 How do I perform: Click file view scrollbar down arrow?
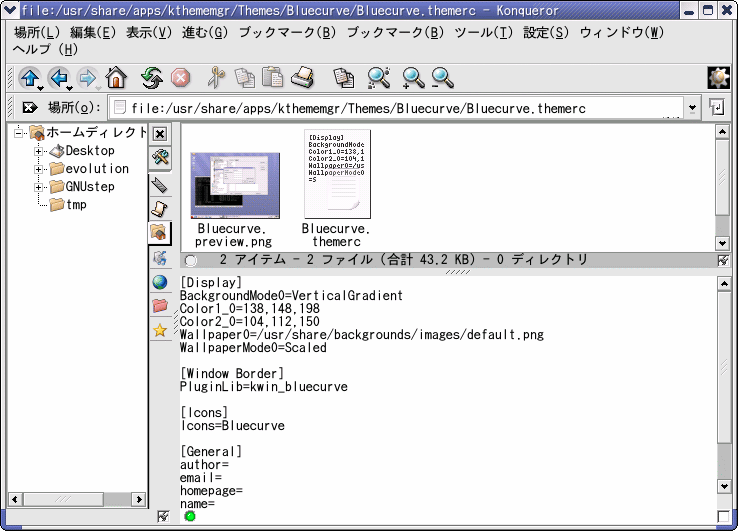pos(722,243)
